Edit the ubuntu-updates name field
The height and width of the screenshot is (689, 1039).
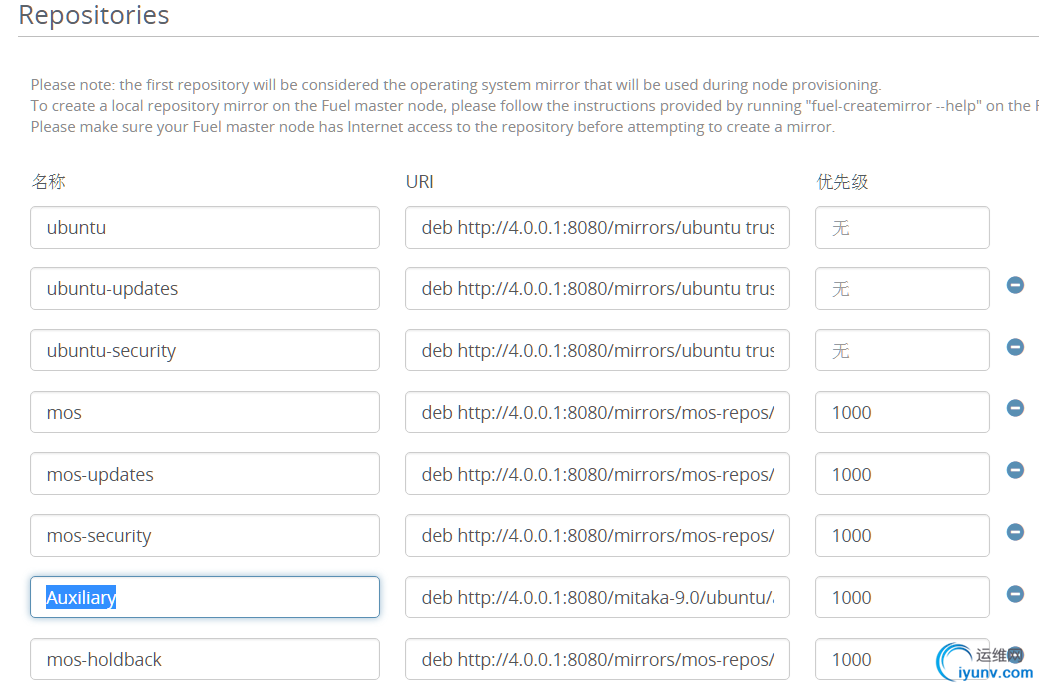(x=205, y=288)
